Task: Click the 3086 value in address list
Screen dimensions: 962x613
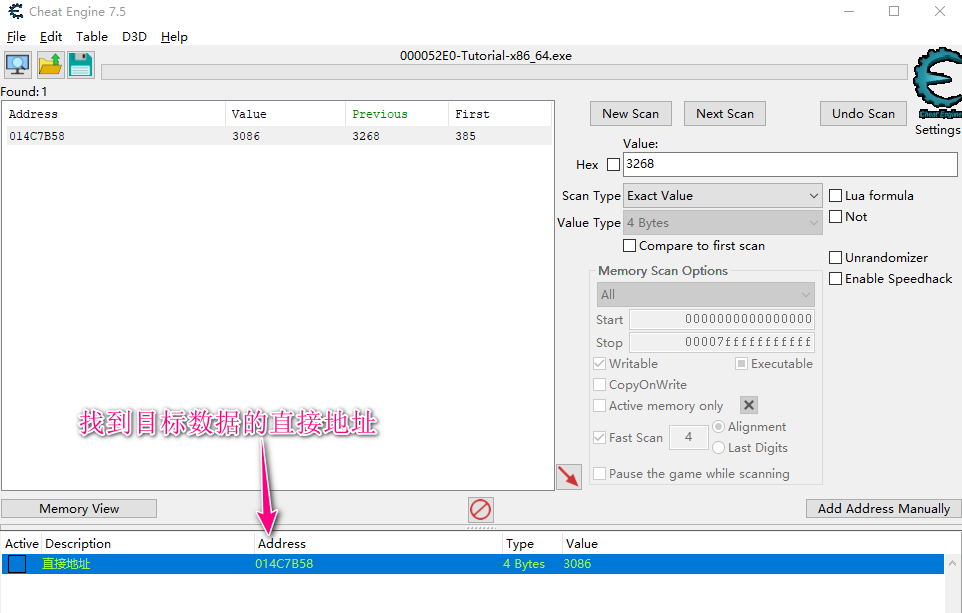Action: pos(577,564)
